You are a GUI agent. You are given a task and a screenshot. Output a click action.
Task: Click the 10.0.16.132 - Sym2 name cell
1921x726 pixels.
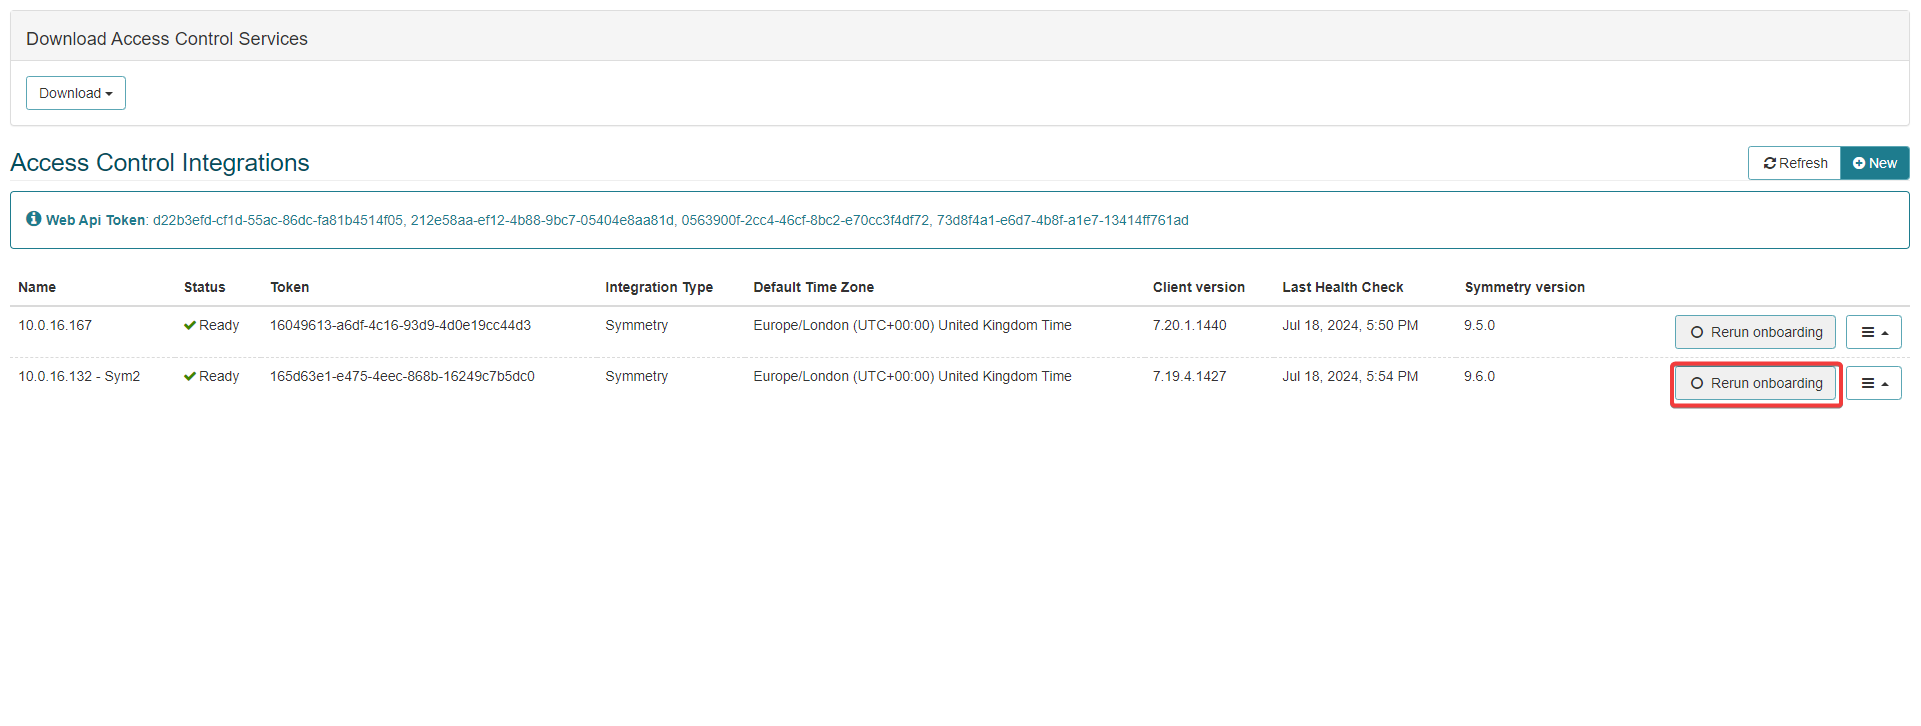(79, 376)
